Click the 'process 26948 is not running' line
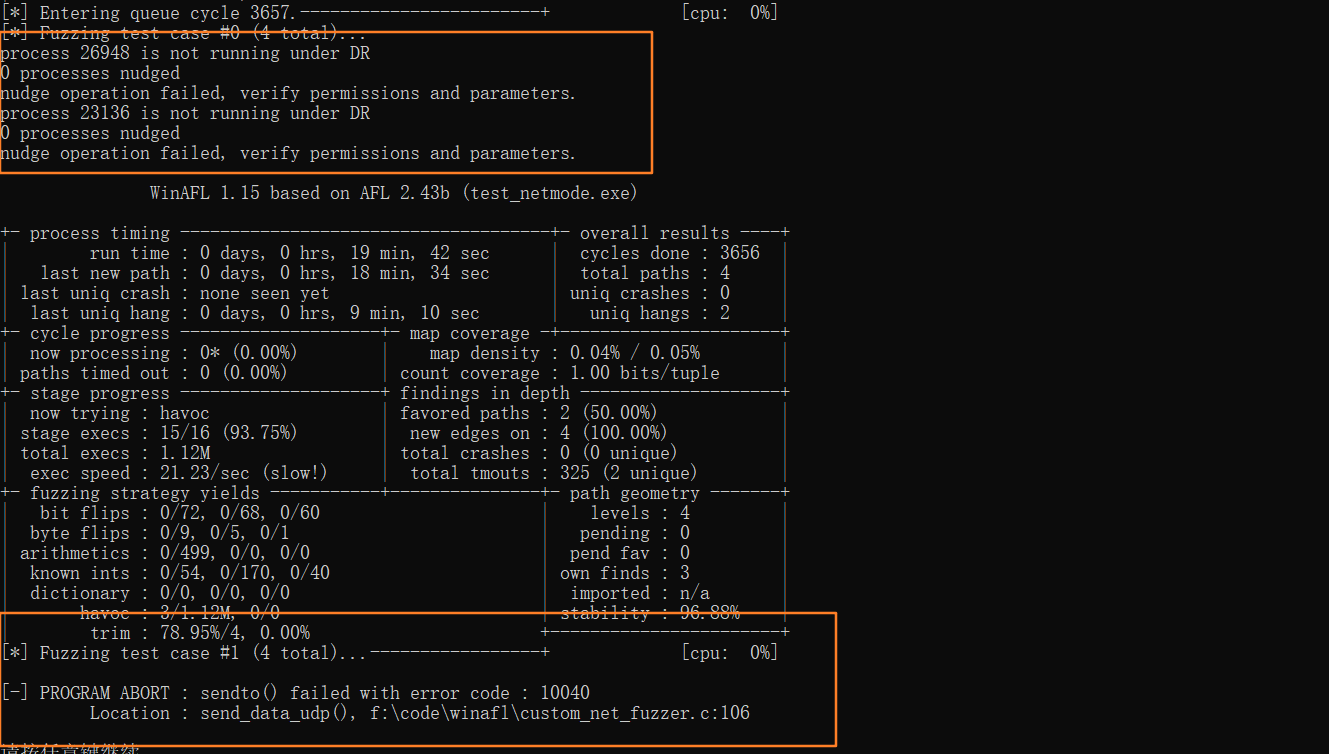 pyautogui.click(x=185, y=53)
